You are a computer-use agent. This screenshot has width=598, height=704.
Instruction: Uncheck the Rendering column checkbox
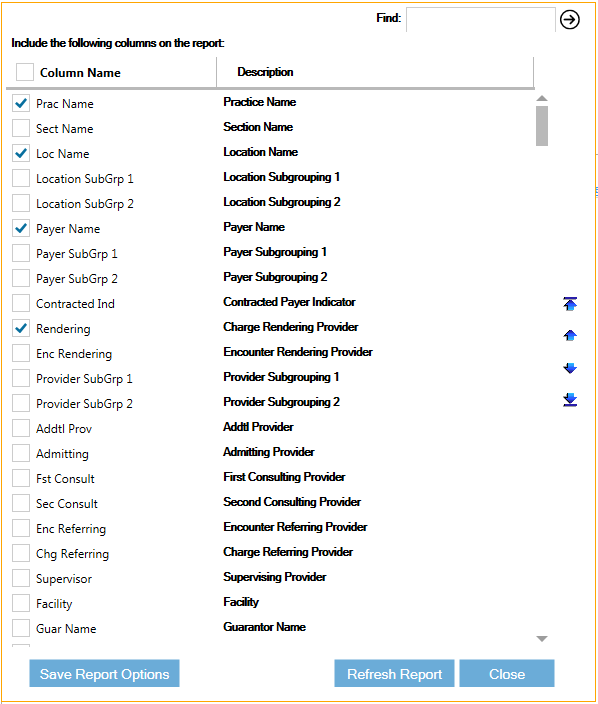(x=21, y=328)
